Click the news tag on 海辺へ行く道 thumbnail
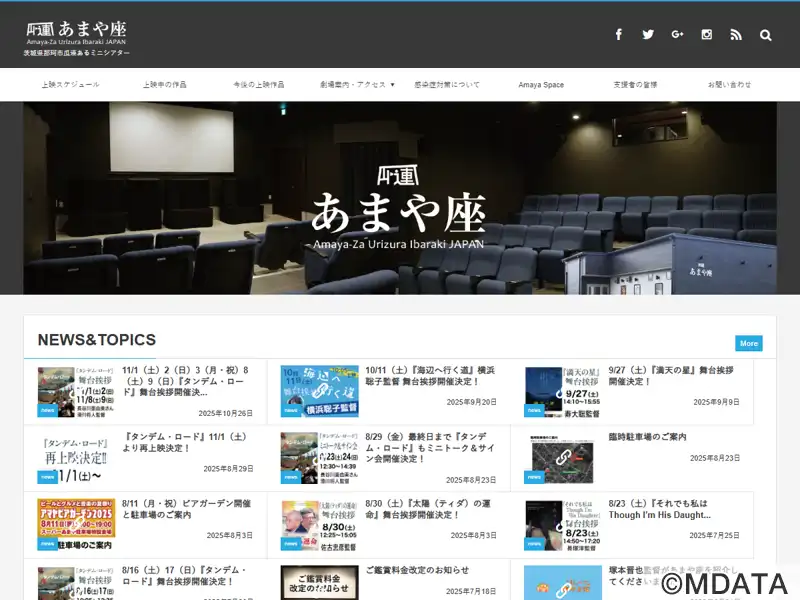Screen dimensions: 800x600 [x=291, y=410]
